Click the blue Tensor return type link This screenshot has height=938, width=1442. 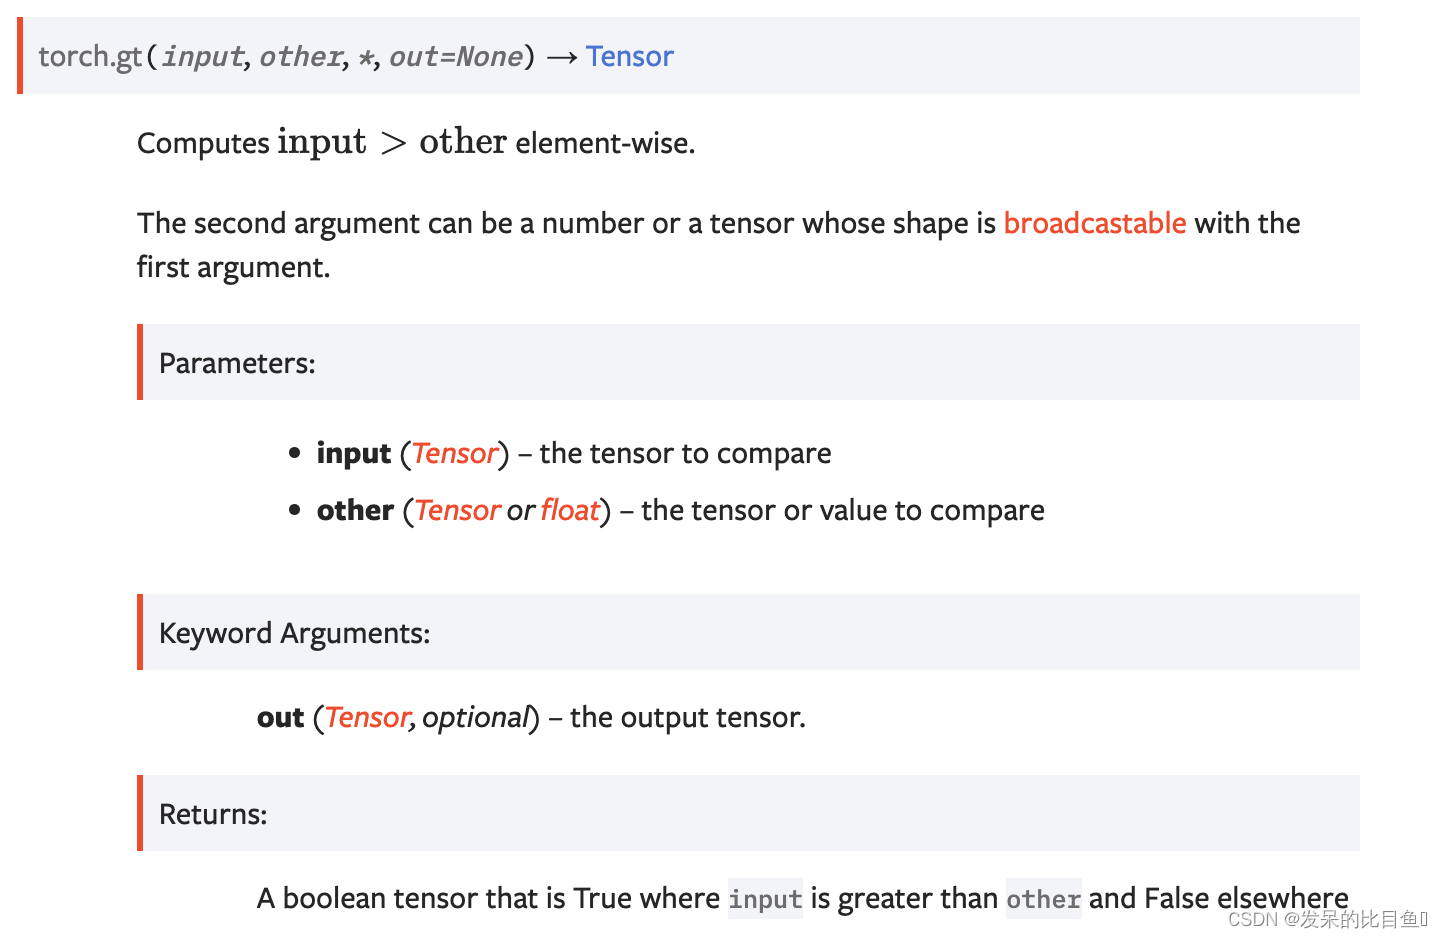coord(629,56)
